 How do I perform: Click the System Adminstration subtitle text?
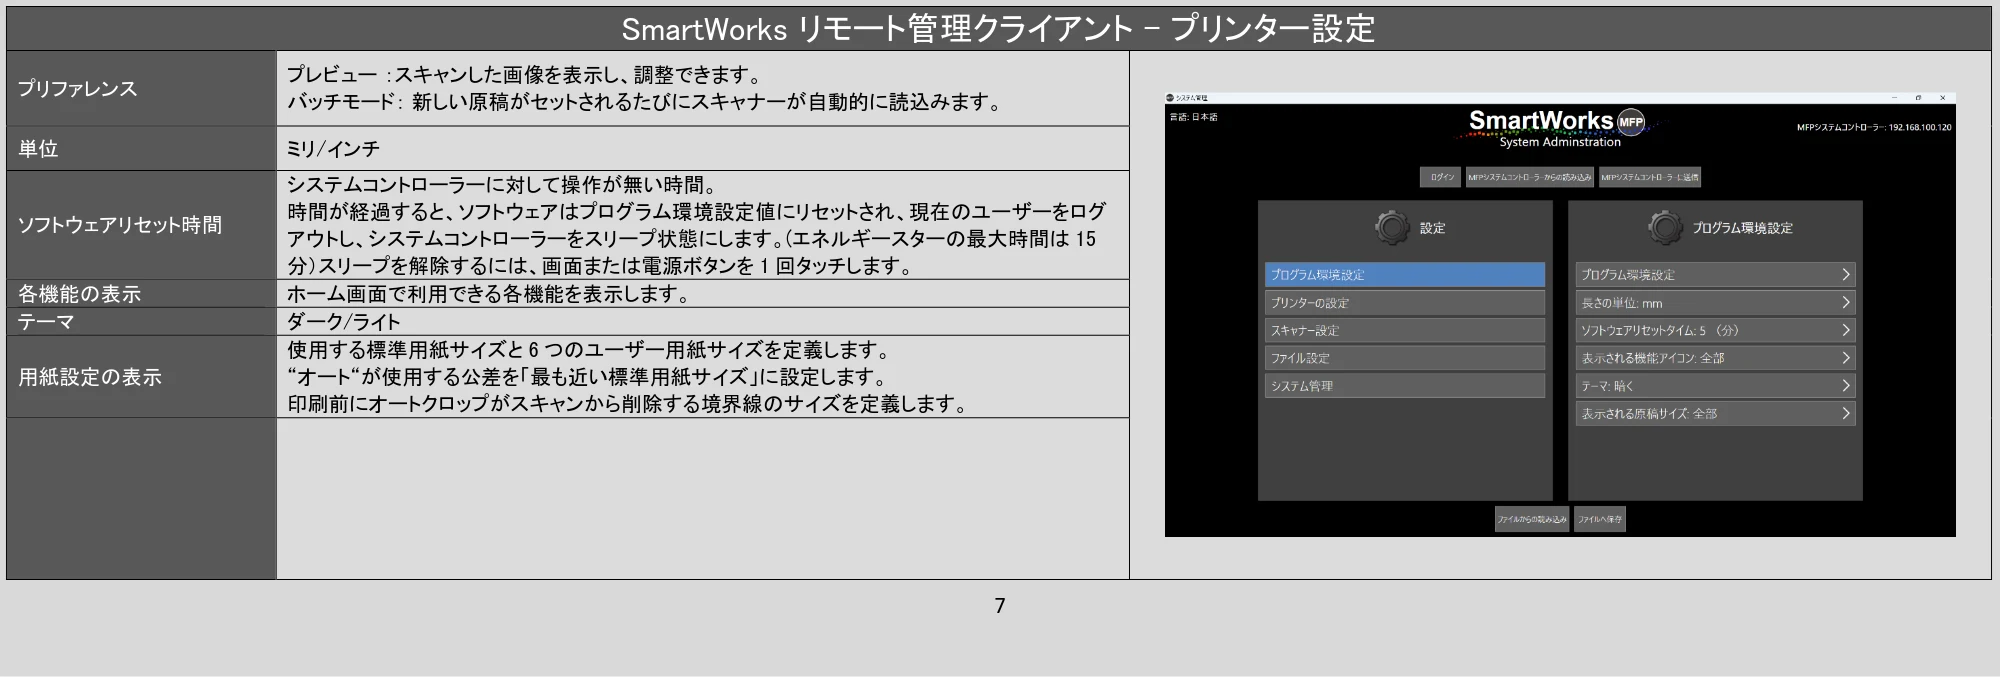tap(1560, 142)
